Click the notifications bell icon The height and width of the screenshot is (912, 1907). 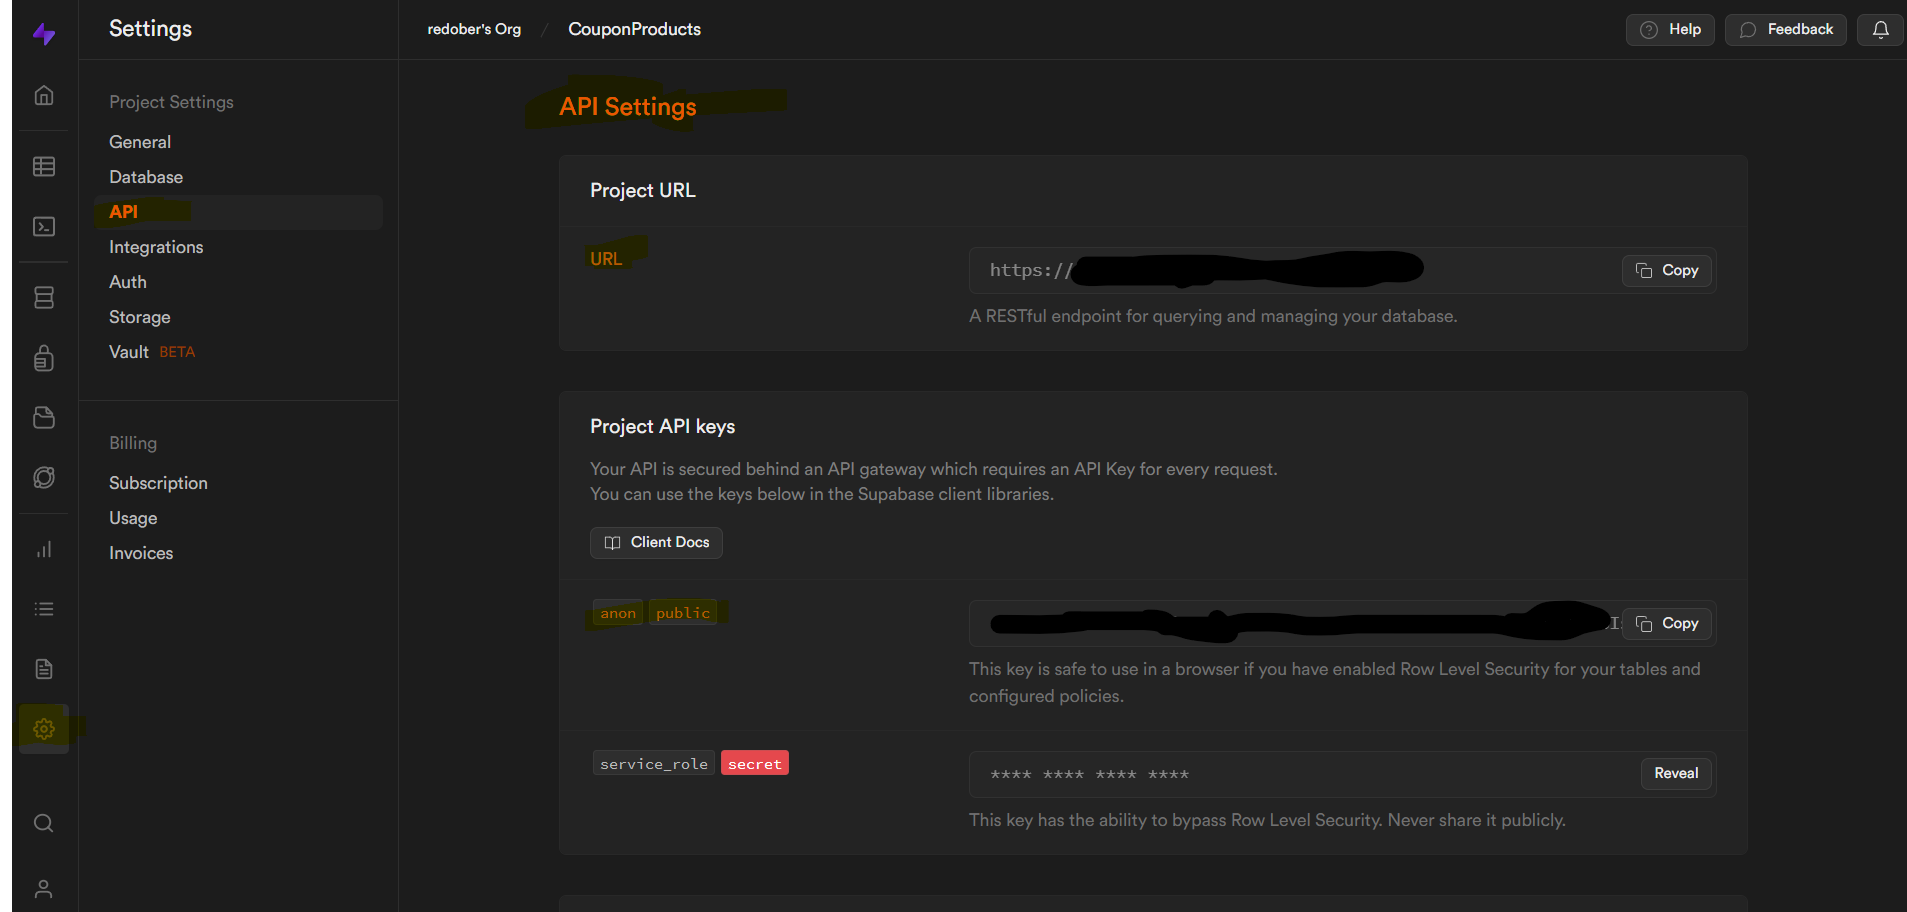(x=1880, y=30)
